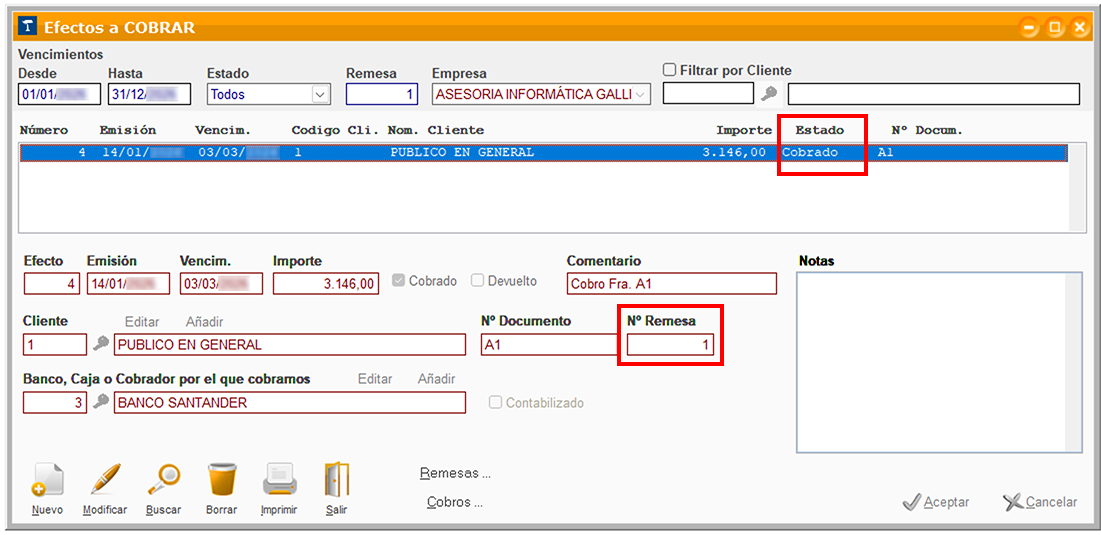Click inside the Notas text area
The height and width of the screenshot is (535, 1101).
939,362
